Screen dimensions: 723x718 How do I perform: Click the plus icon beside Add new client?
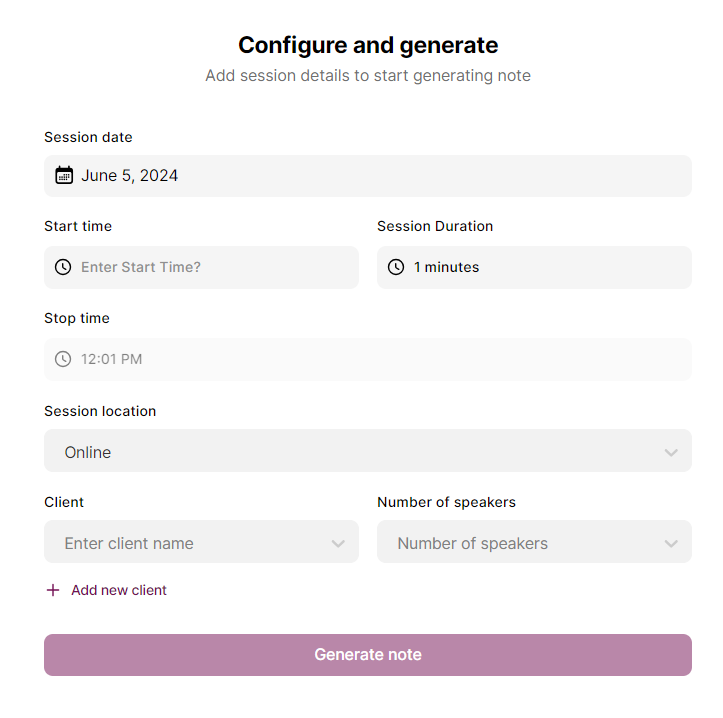(53, 590)
